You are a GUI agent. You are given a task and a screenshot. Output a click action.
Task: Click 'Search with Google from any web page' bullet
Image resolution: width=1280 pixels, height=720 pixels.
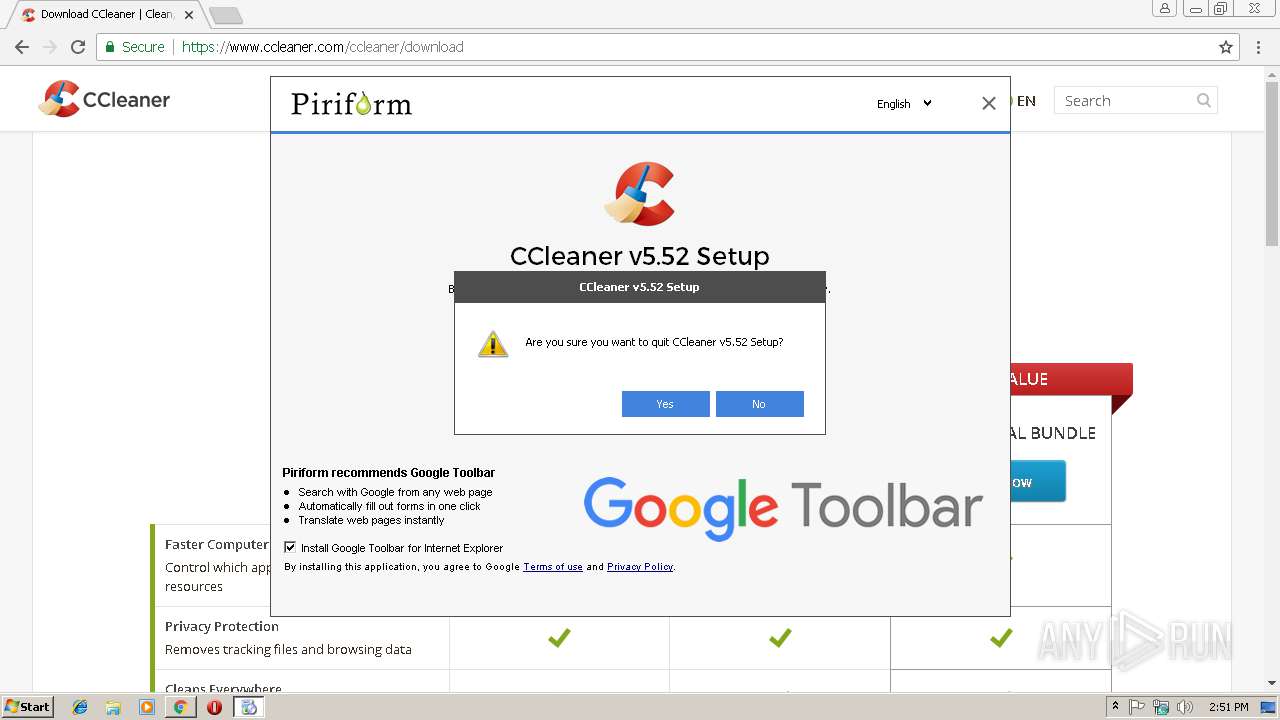click(395, 492)
